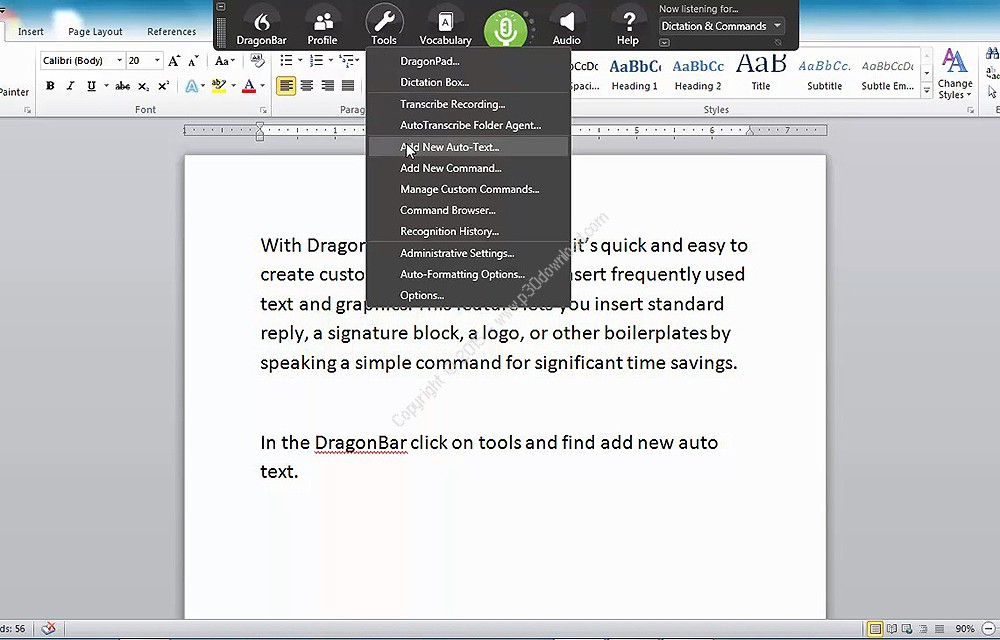This screenshot has height=640, width=1000.
Task: Open the DragonBar menu button
Action: 261,29
